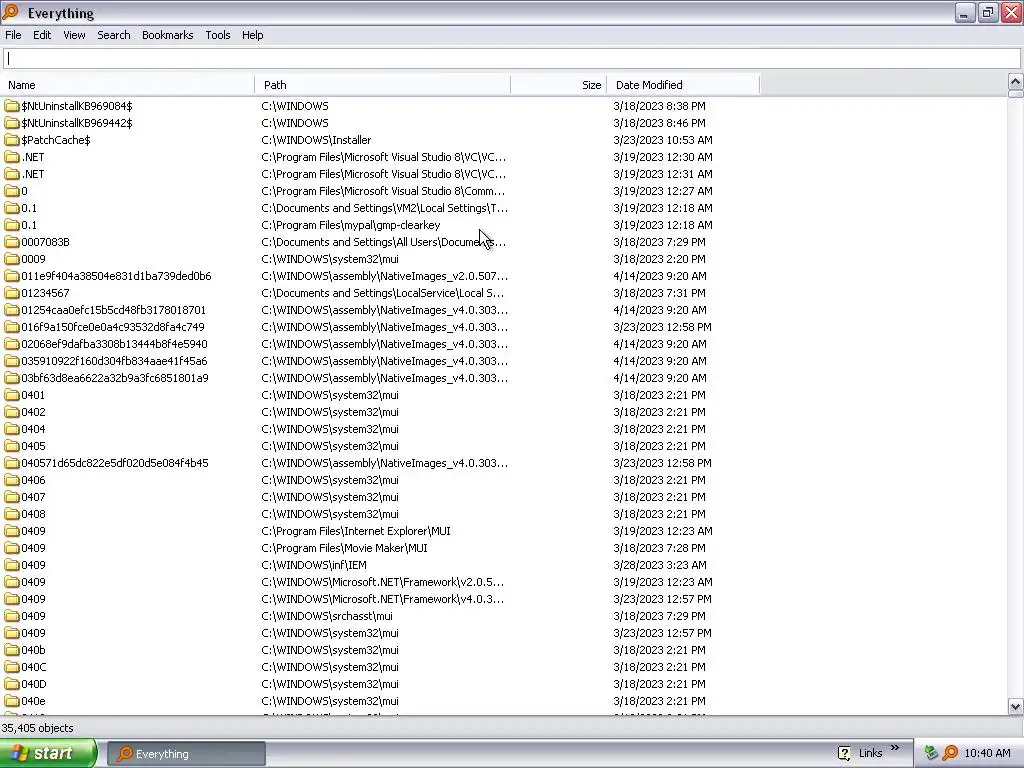Select 0409 folder in Movie Maker\MUI
This screenshot has height=768, width=1024.
(x=33, y=548)
